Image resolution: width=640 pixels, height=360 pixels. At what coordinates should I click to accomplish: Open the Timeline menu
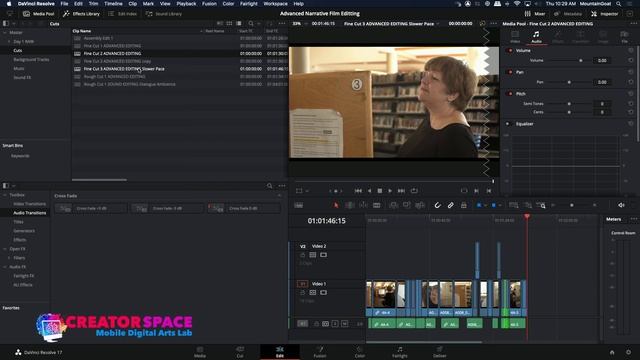tap(113, 4)
